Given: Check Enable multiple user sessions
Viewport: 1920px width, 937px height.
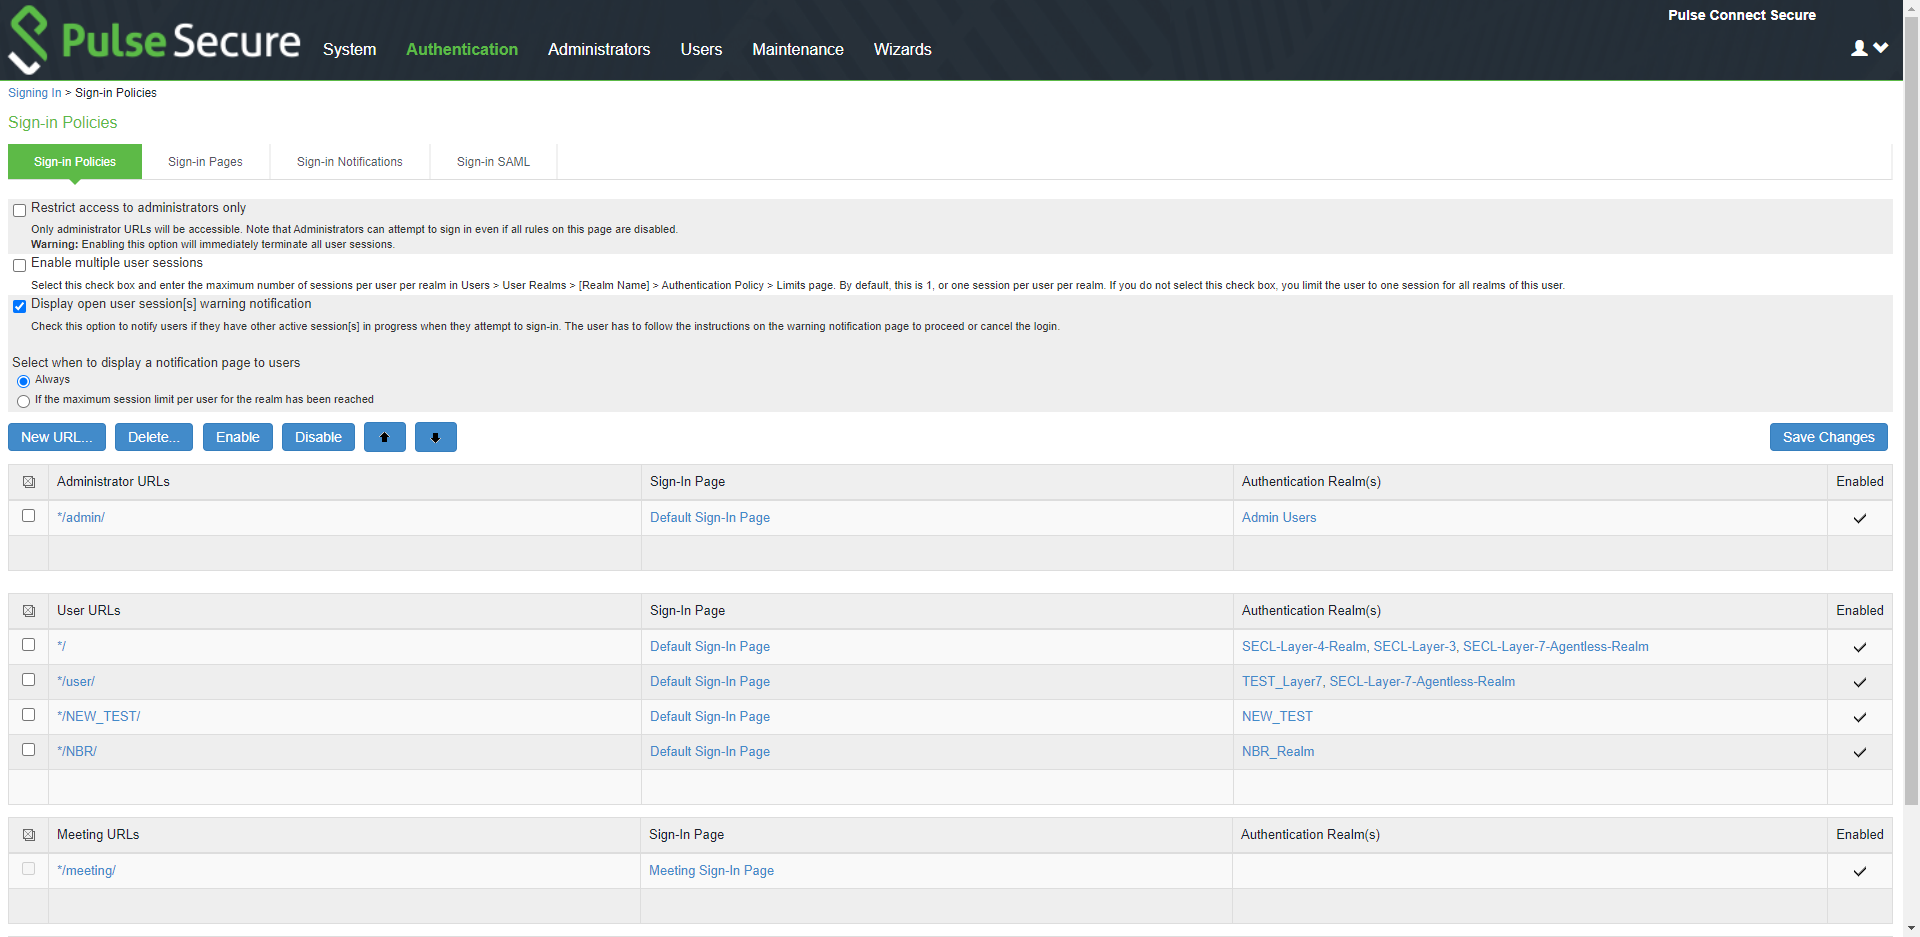Looking at the screenshot, I should [19, 265].
